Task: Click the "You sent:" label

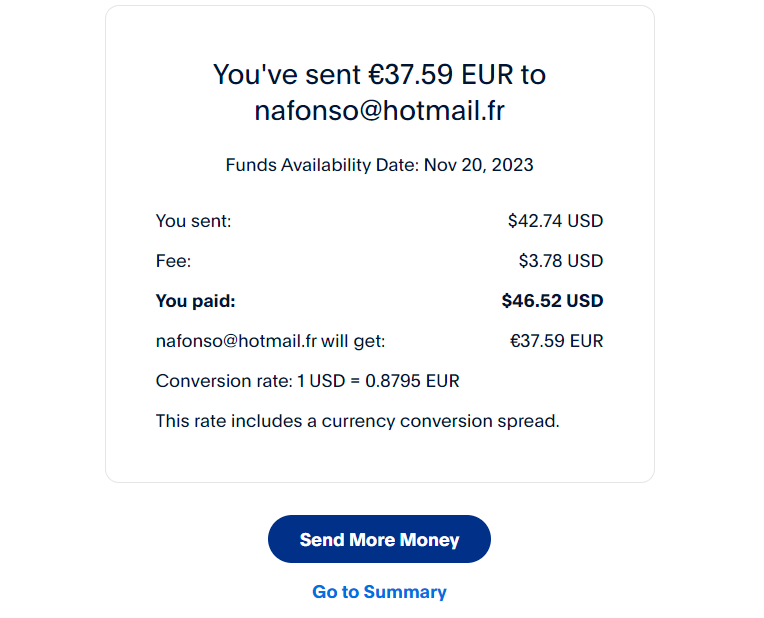Action: 193,221
